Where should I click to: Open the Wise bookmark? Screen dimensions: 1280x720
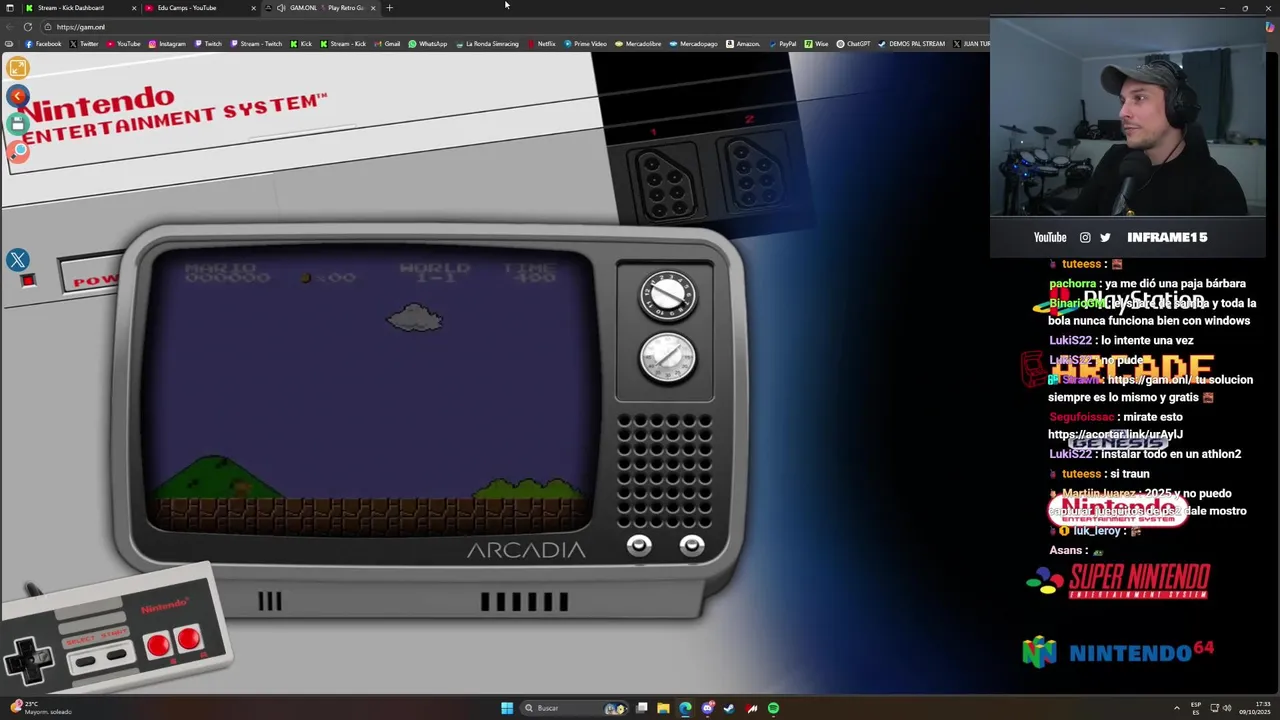pos(816,44)
